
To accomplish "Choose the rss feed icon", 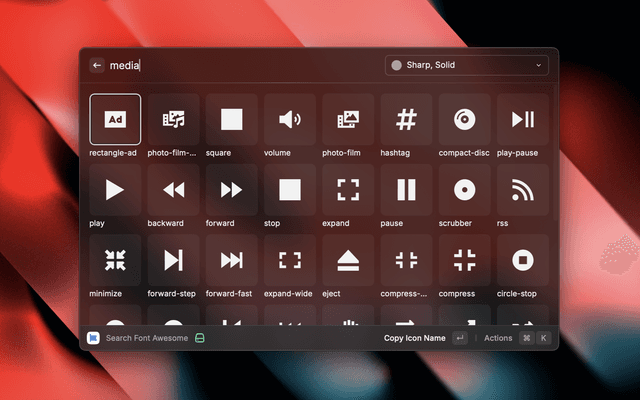I will tap(522, 190).
